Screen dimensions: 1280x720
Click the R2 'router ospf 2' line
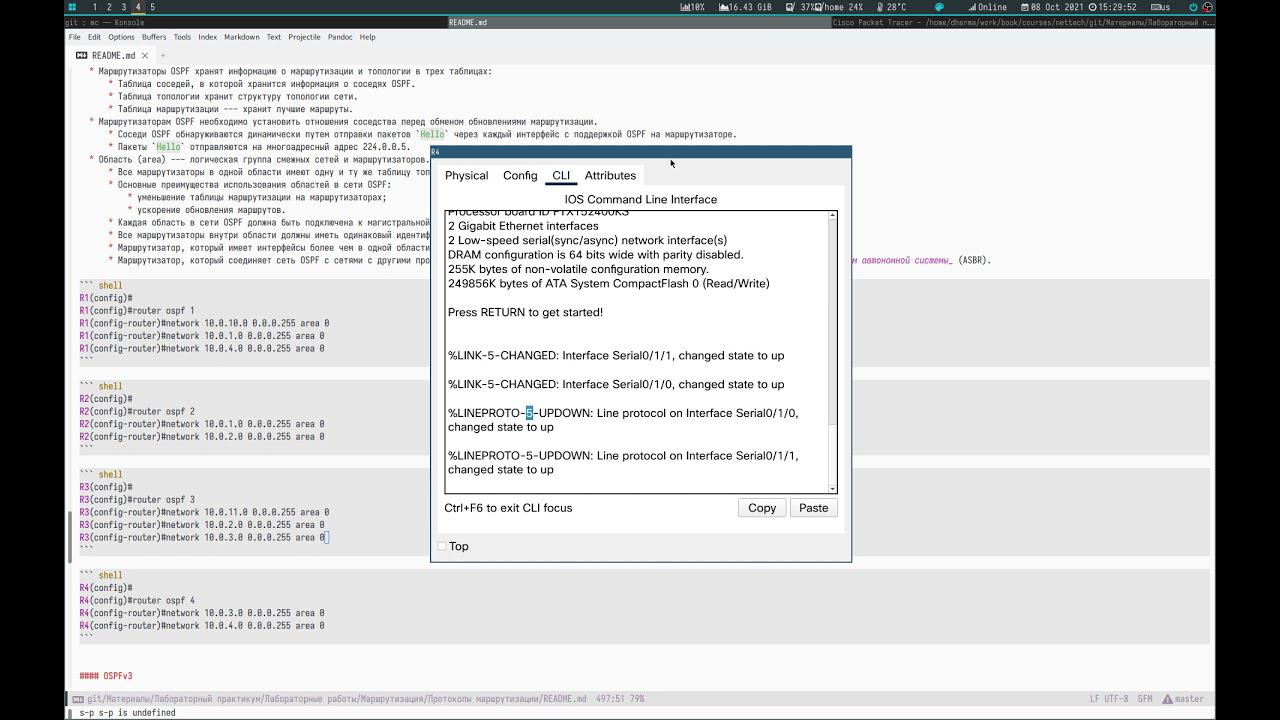point(137,411)
